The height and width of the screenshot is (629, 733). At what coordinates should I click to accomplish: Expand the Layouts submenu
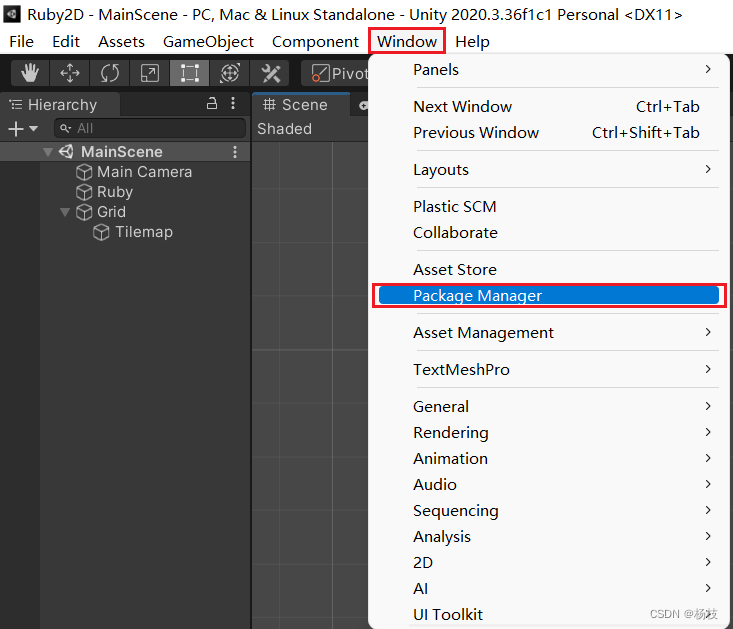click(548, 170)
